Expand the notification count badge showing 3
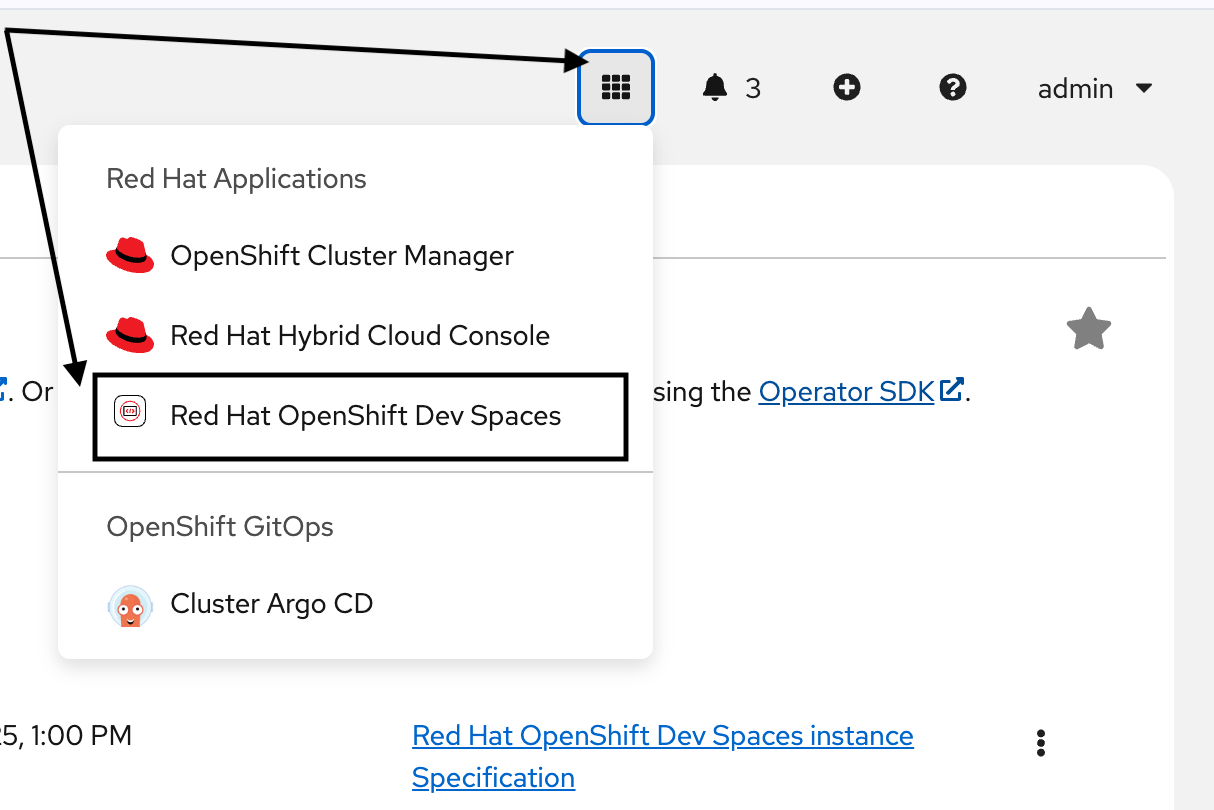1214x810 pixels. 752,88
